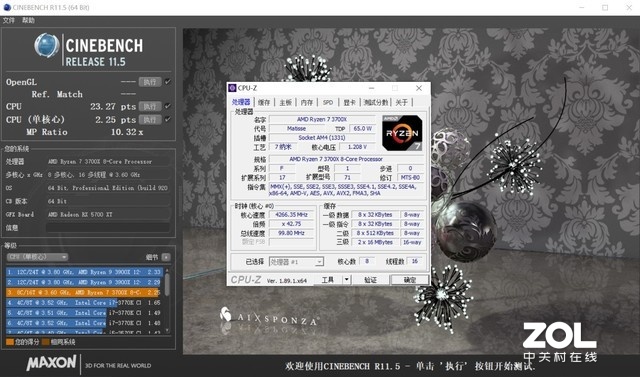Screen dimensions: 640x377
Task: Click the core speed value 4266.35 MHz
Action: pyautogui.click(x=291, y=215)
